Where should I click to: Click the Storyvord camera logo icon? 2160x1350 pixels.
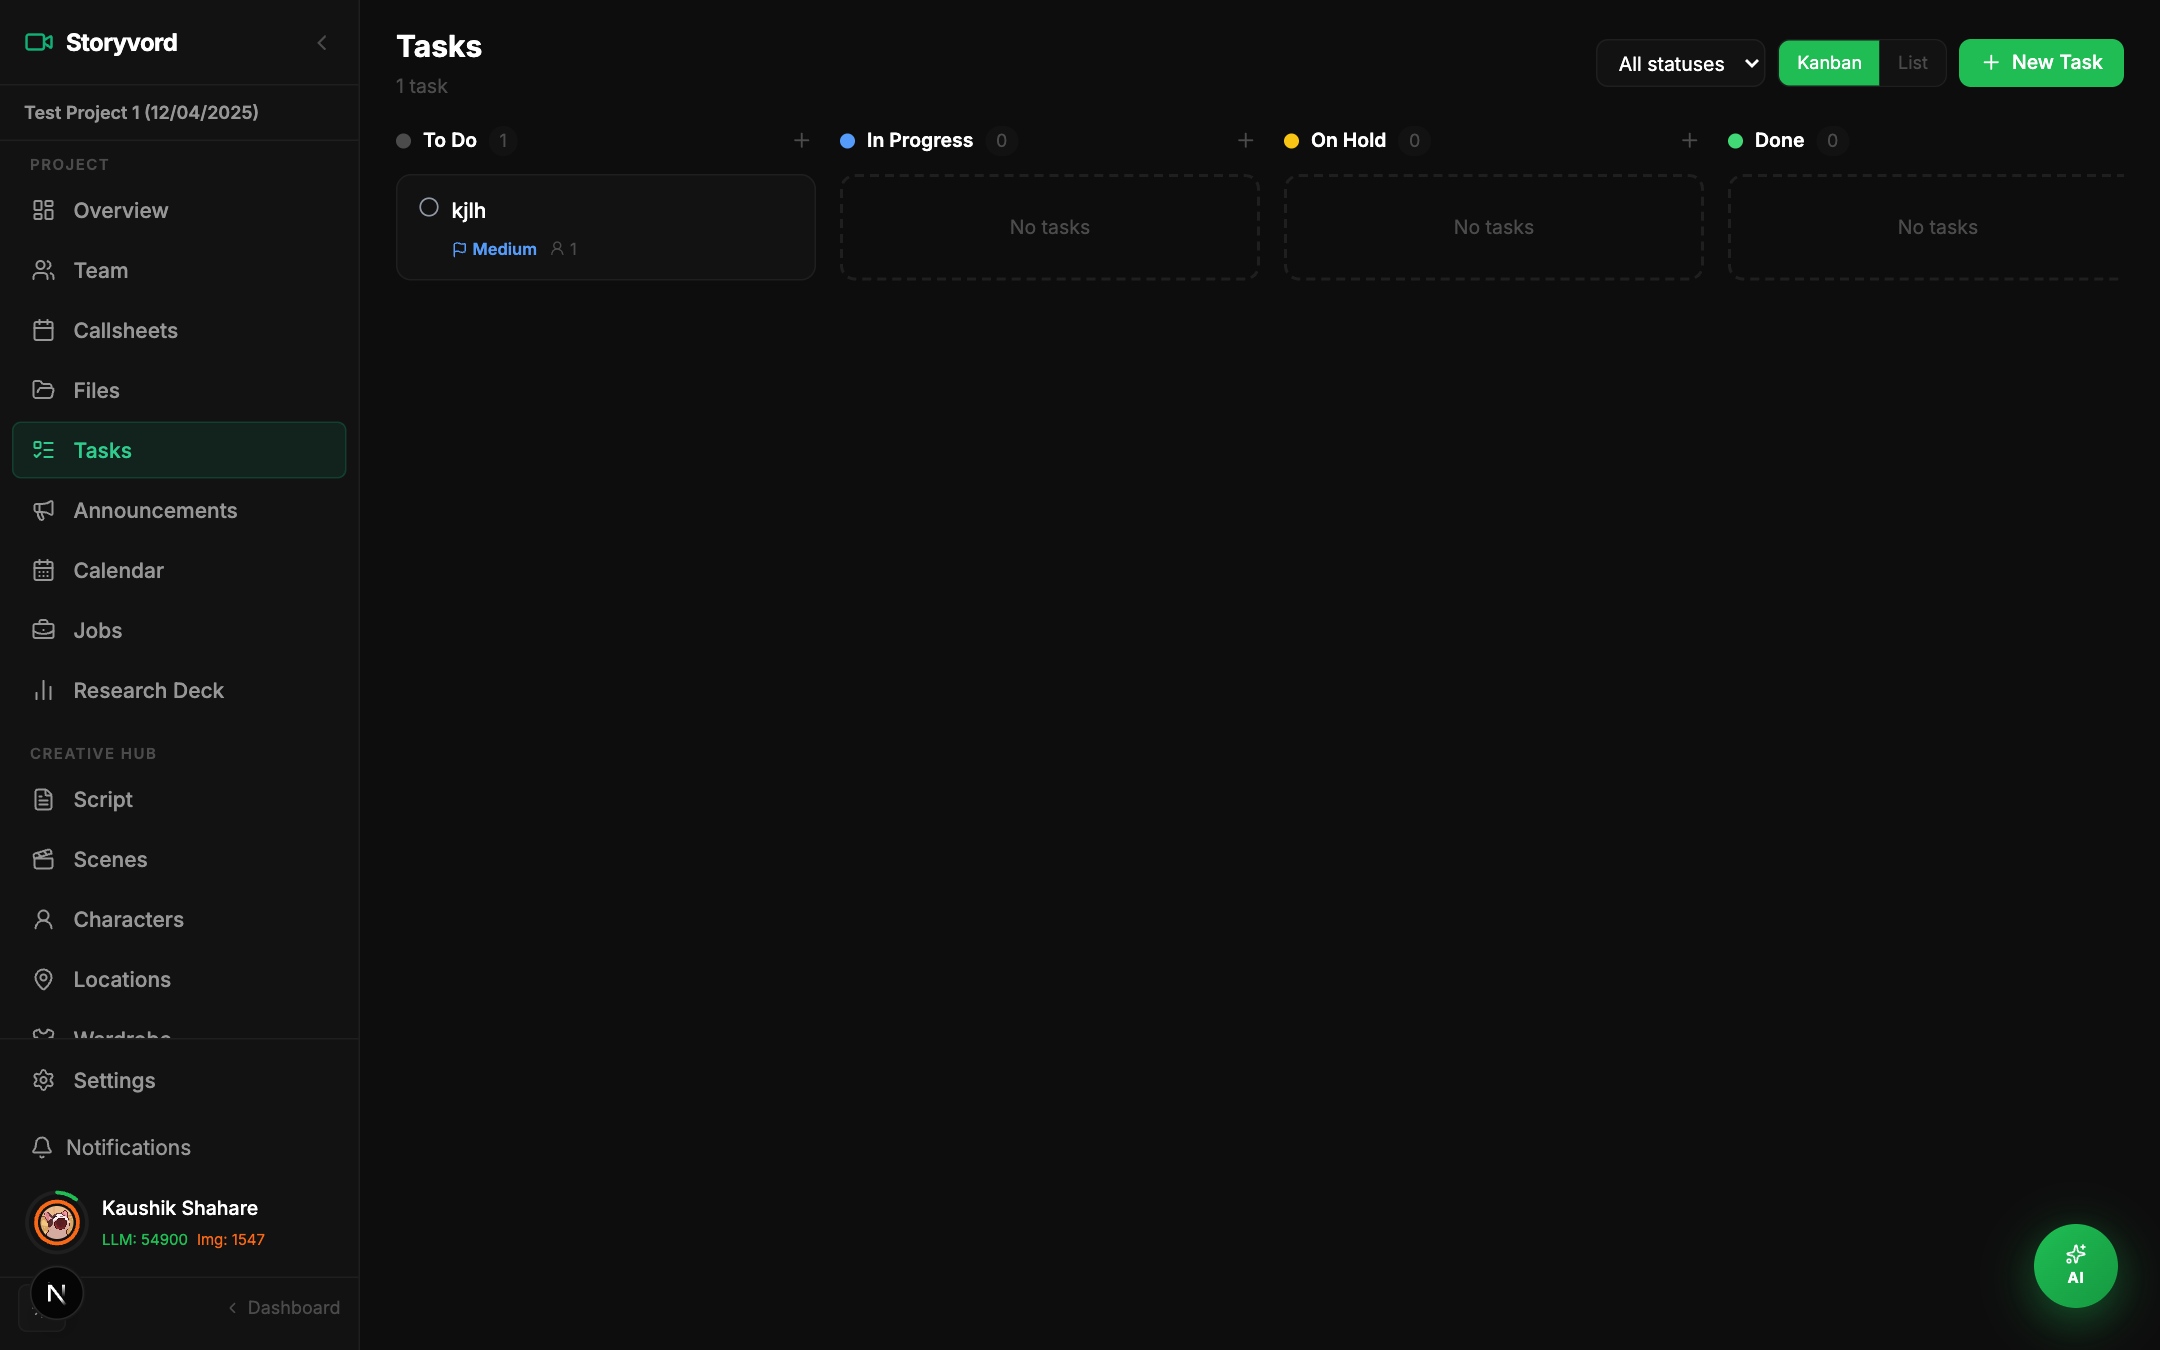tap(39, 42)
